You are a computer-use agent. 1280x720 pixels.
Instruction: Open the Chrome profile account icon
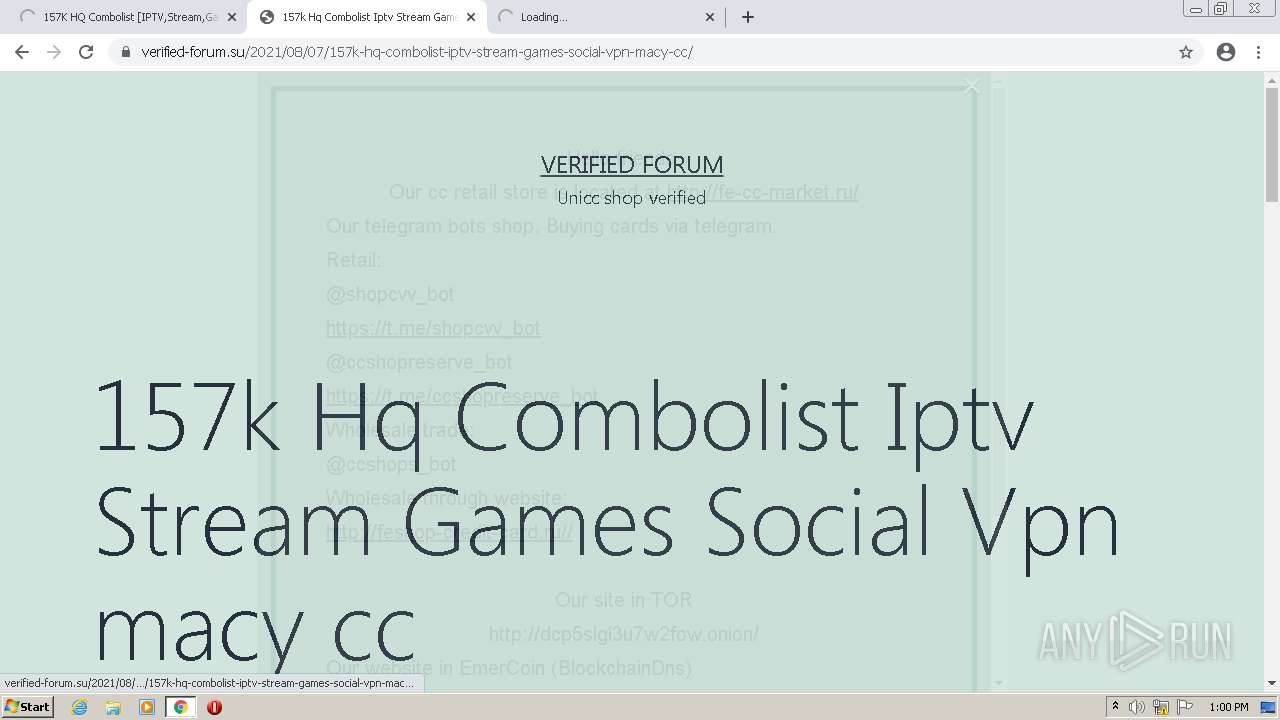coord(1226,52)
